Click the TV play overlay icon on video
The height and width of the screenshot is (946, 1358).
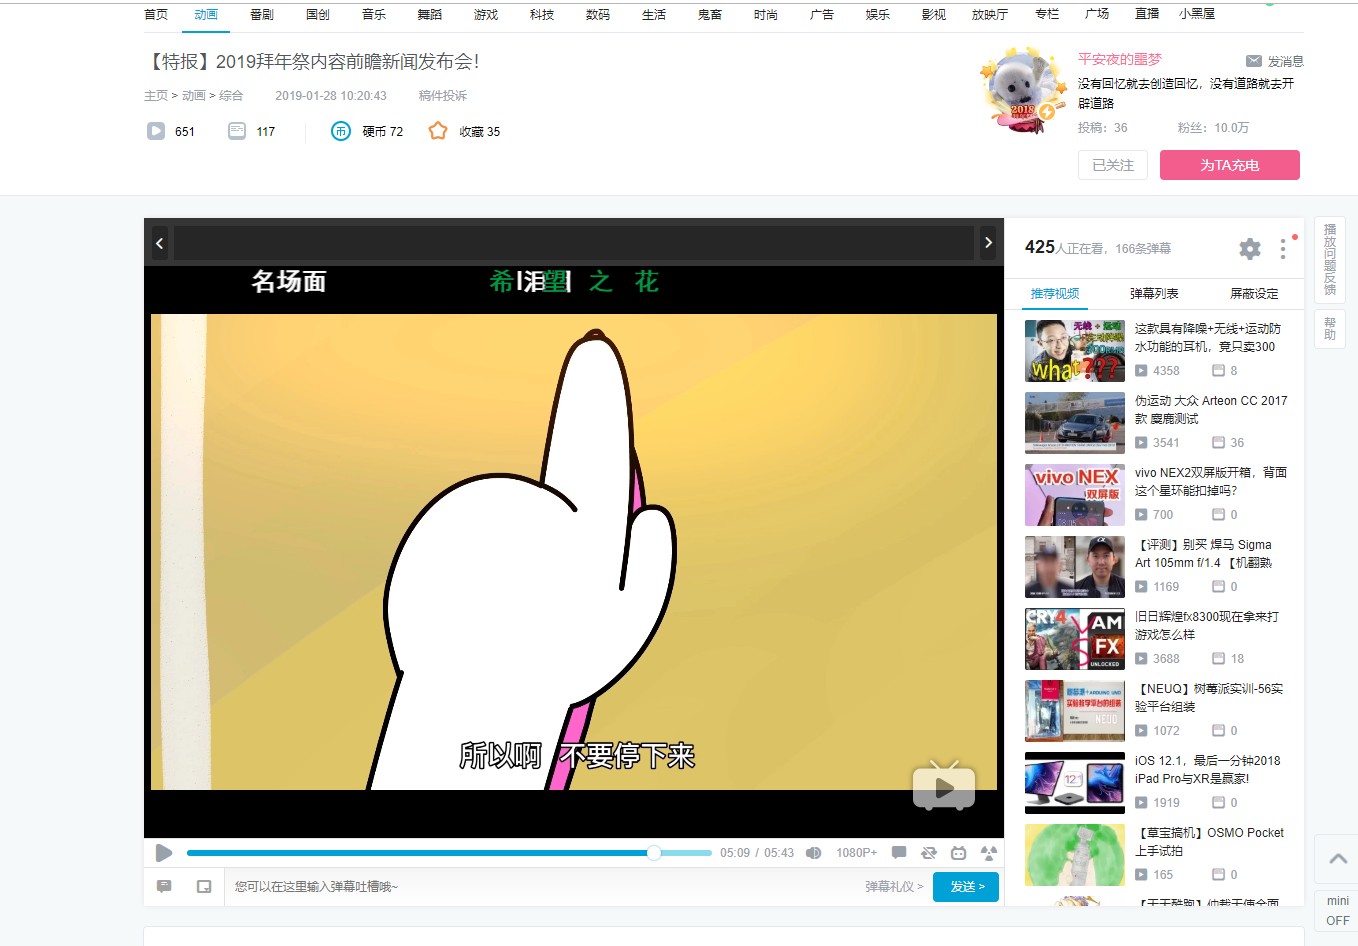(x=944, y=787)
